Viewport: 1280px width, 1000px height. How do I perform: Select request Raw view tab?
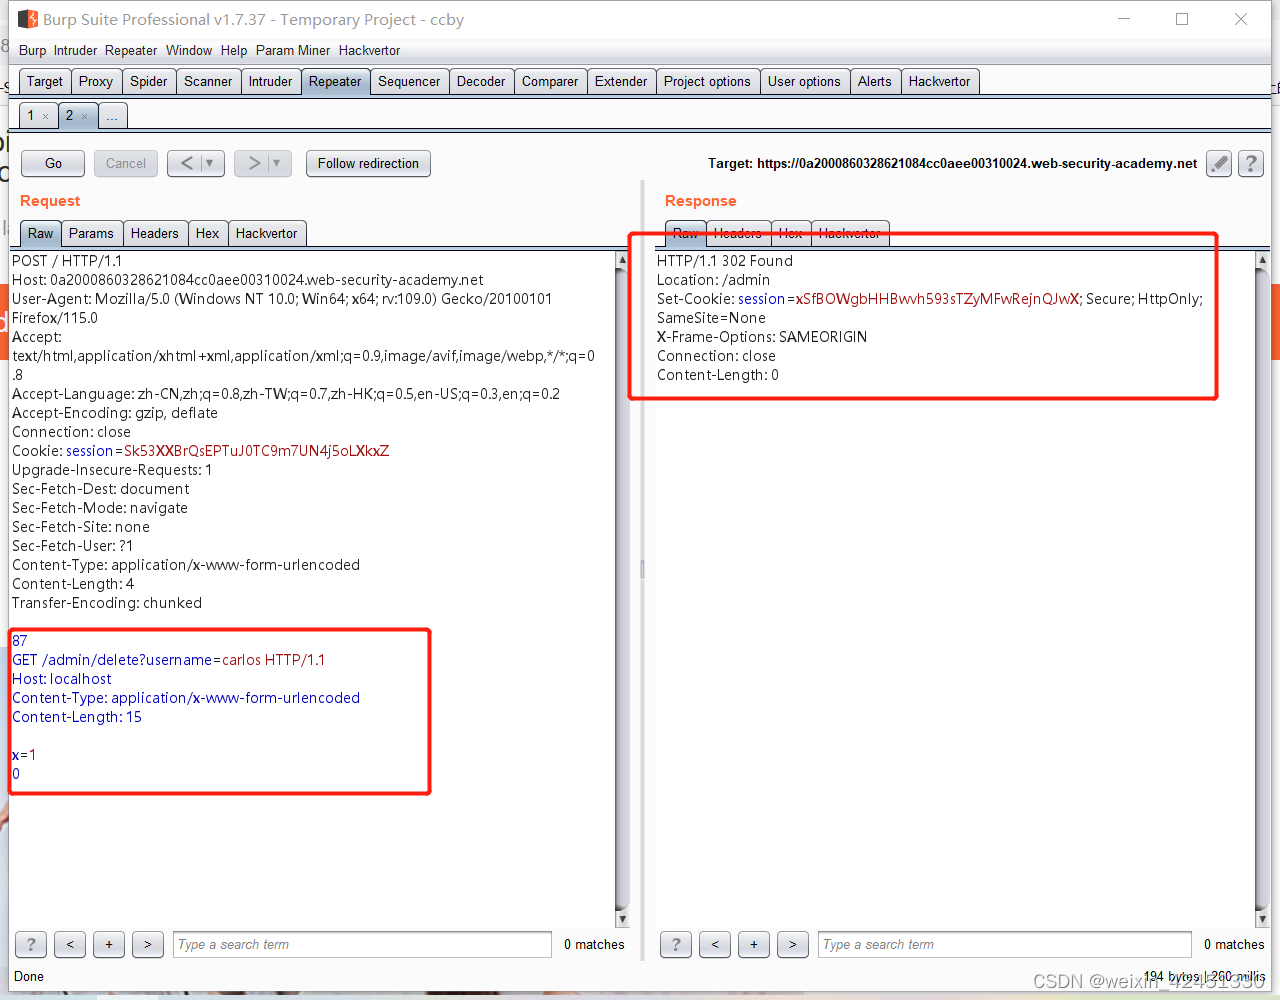41,233
